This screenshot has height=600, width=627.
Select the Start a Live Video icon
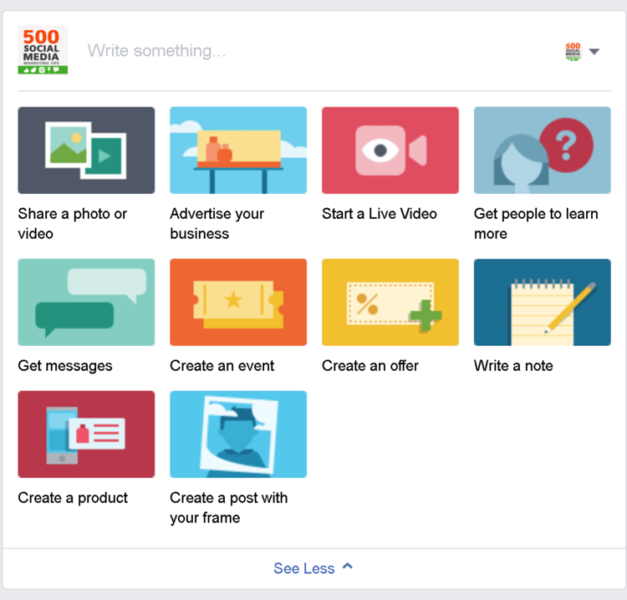[390, 150]
